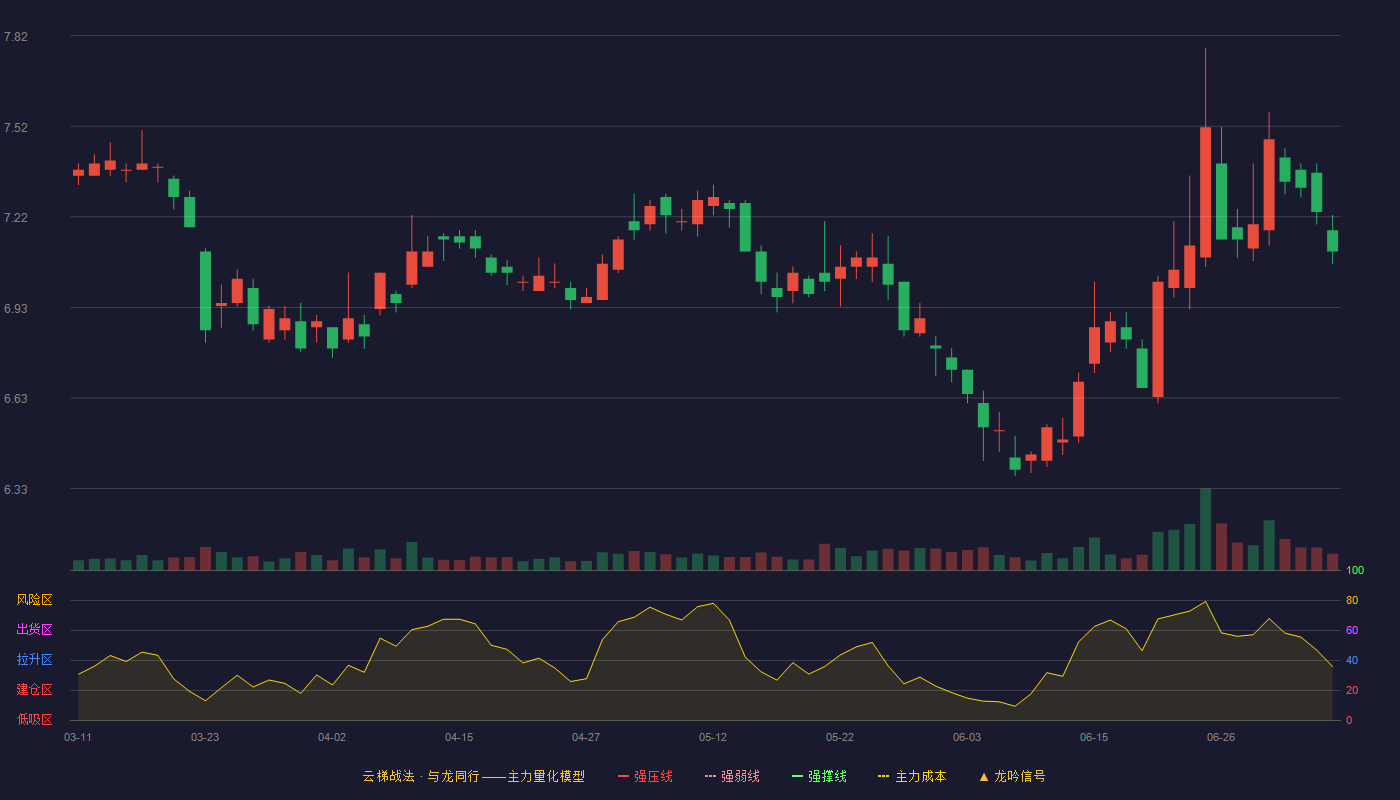Click the 出货区 zone label

[x=34, y=630]
